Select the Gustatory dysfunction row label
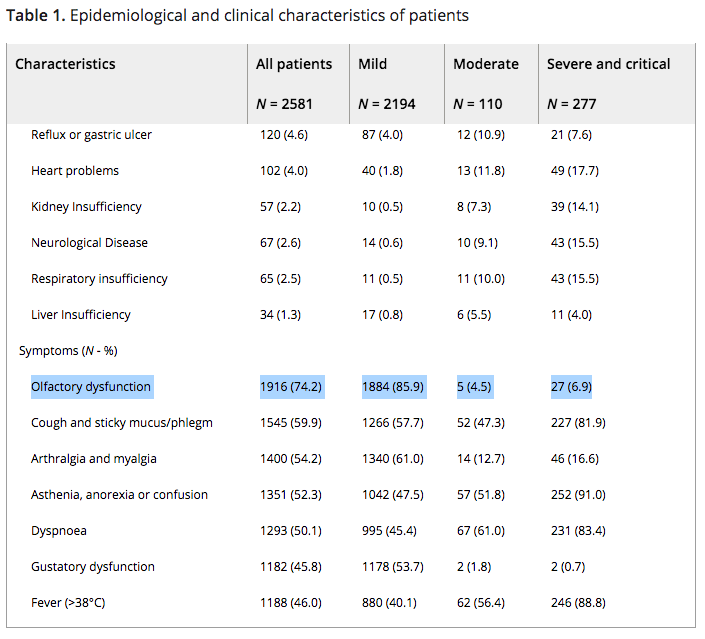705x639 pixels. [93, 567]
